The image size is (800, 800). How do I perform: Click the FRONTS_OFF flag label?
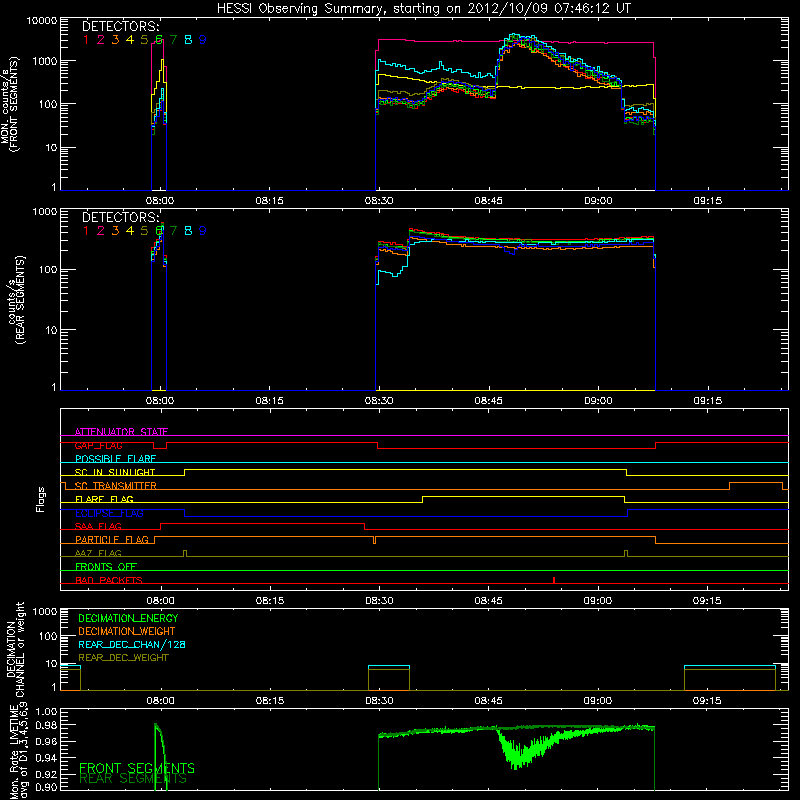[x=106, y=567]
